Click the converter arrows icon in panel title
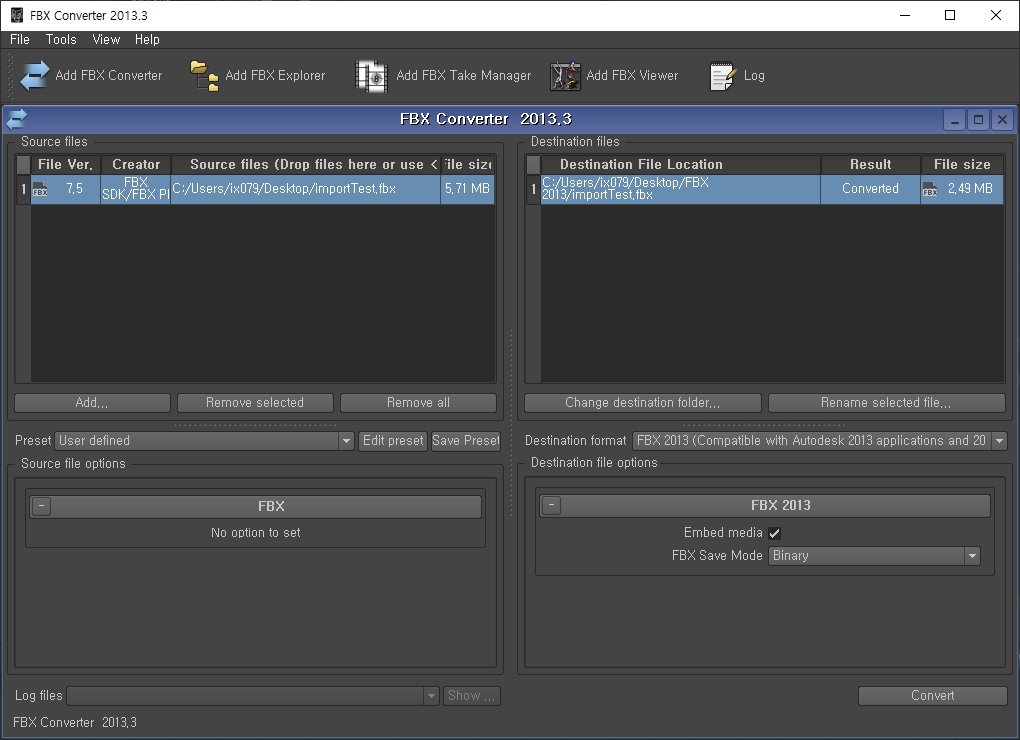The height and width of the screenshot is (740, 1020). coord(17,119)
